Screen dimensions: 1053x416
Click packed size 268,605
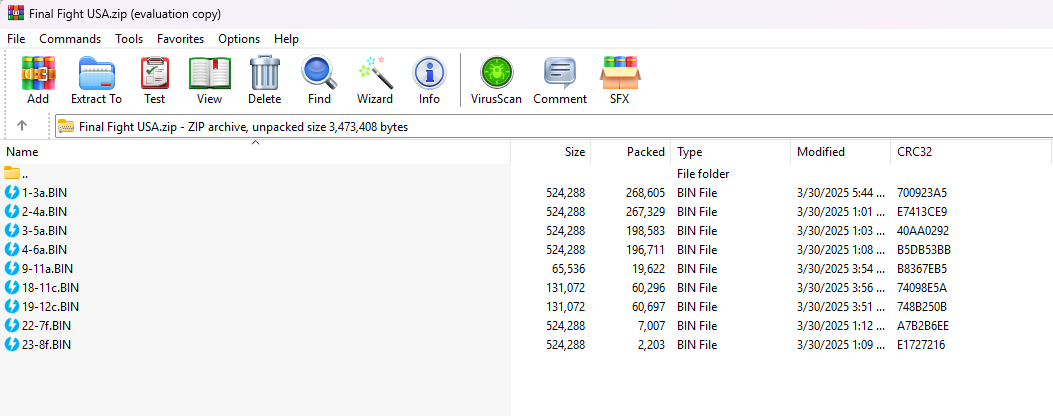coord(645,193)
